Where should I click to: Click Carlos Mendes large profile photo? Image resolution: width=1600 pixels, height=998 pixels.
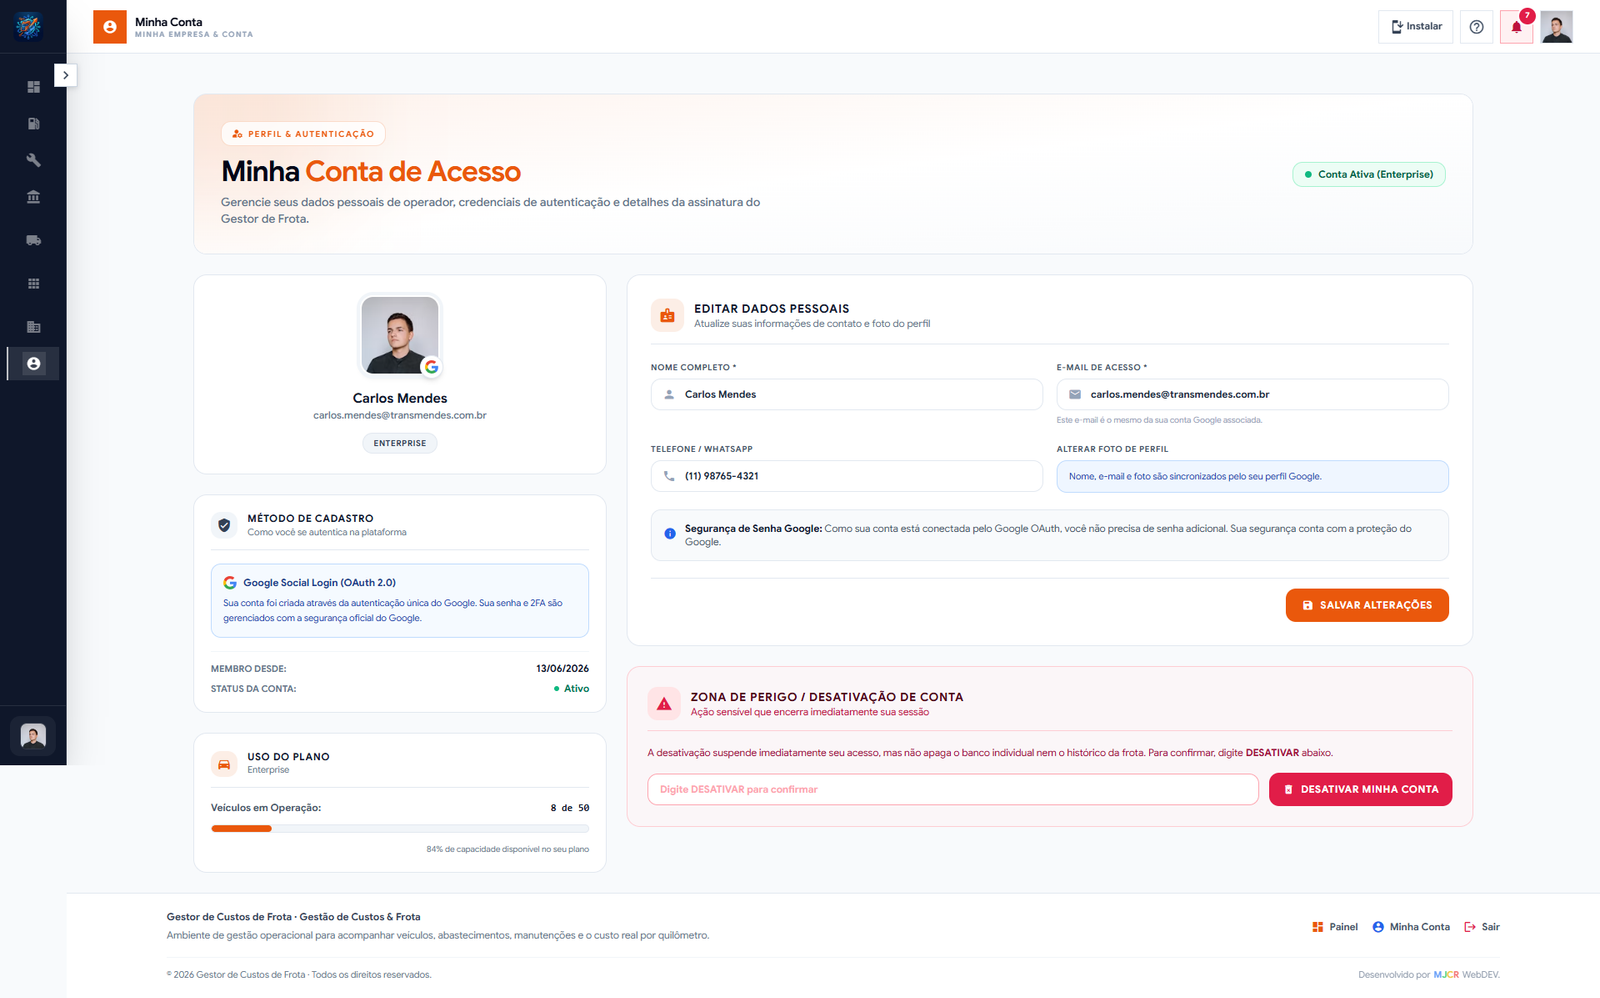point(400,335)
